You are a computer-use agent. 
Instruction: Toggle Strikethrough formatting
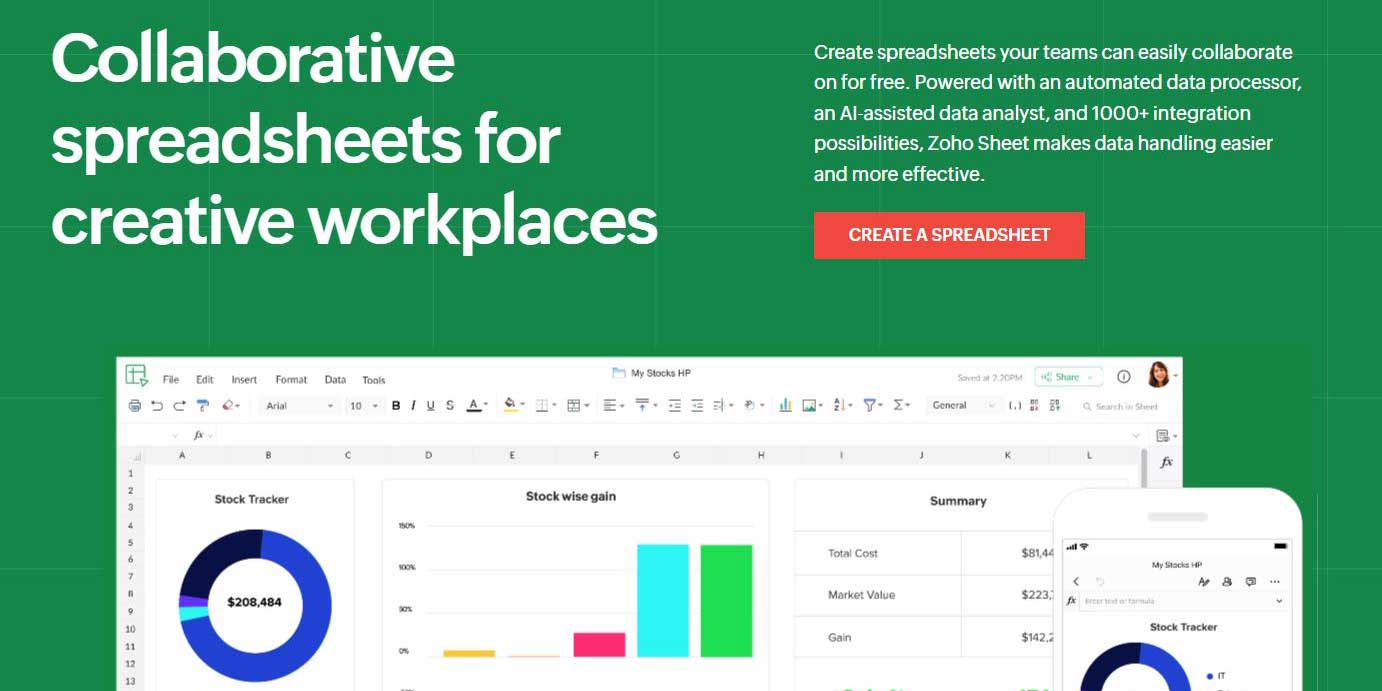pyautogui.click(x=450, y=406)
